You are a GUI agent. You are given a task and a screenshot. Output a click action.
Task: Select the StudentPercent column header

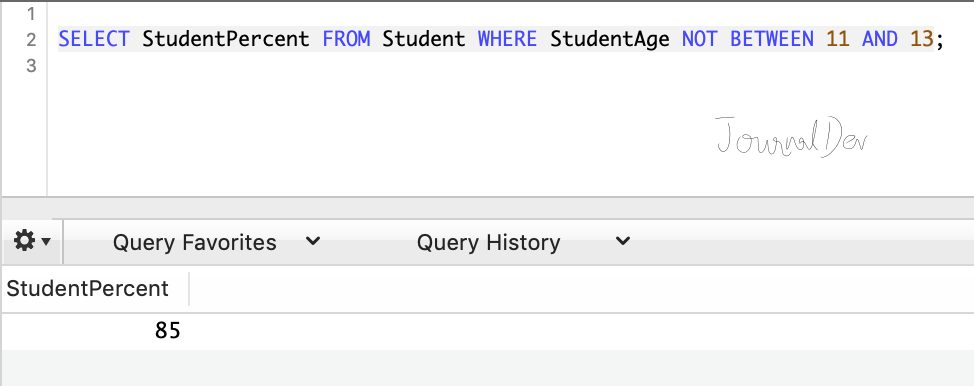(88, 288)
